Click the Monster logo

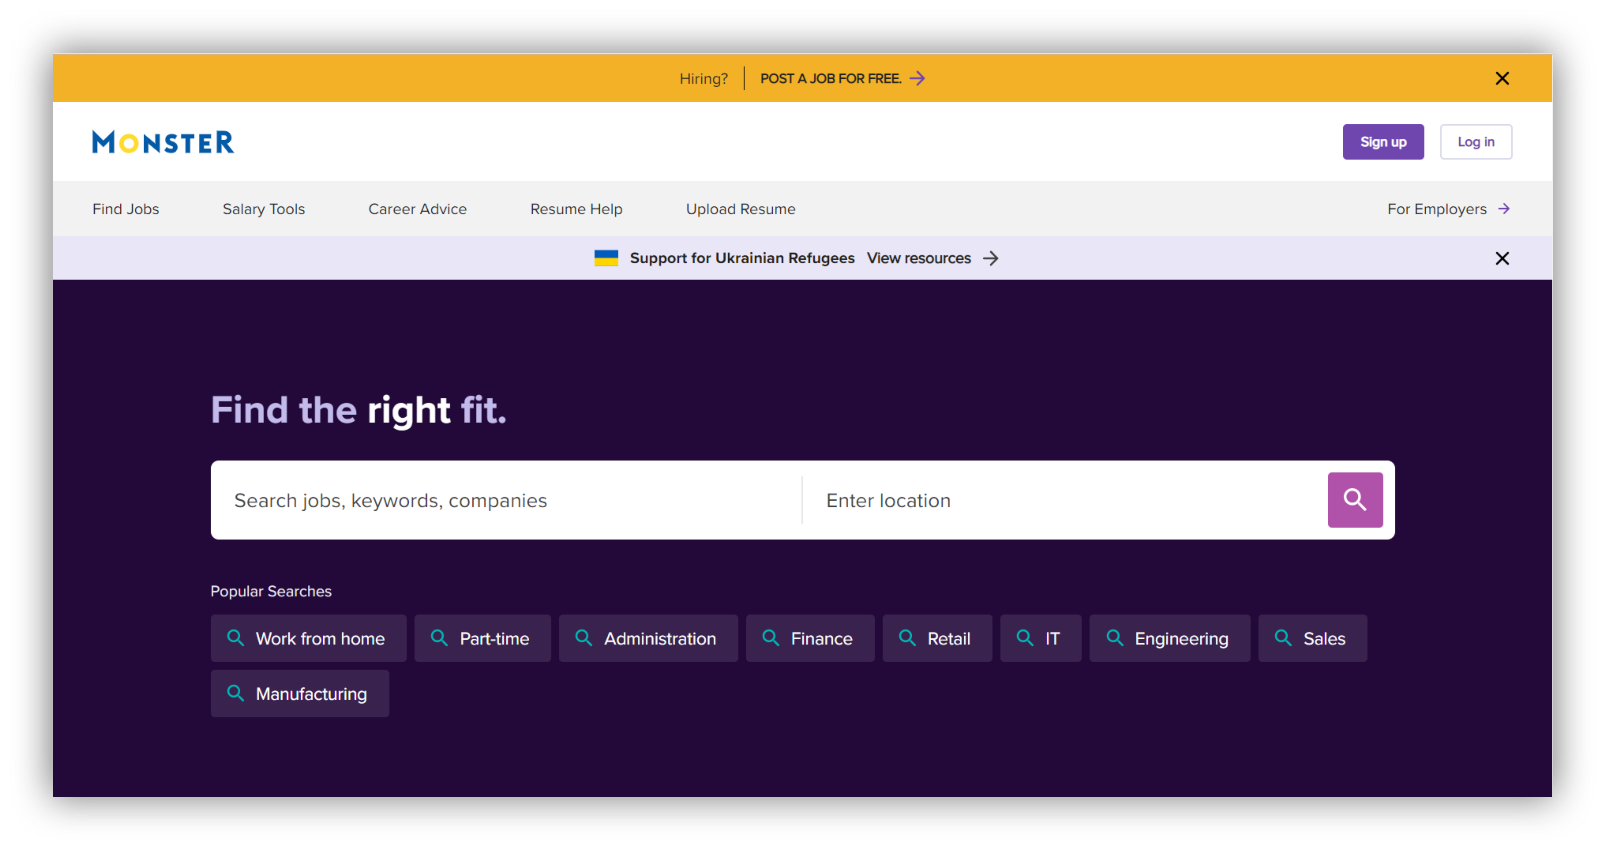[163, 142]
